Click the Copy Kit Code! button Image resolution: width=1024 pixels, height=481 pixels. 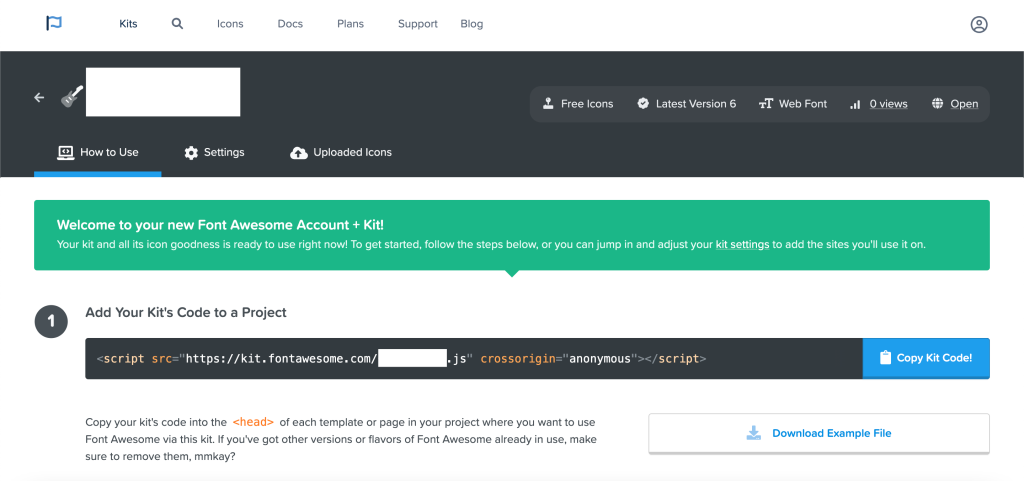point(926,358)
